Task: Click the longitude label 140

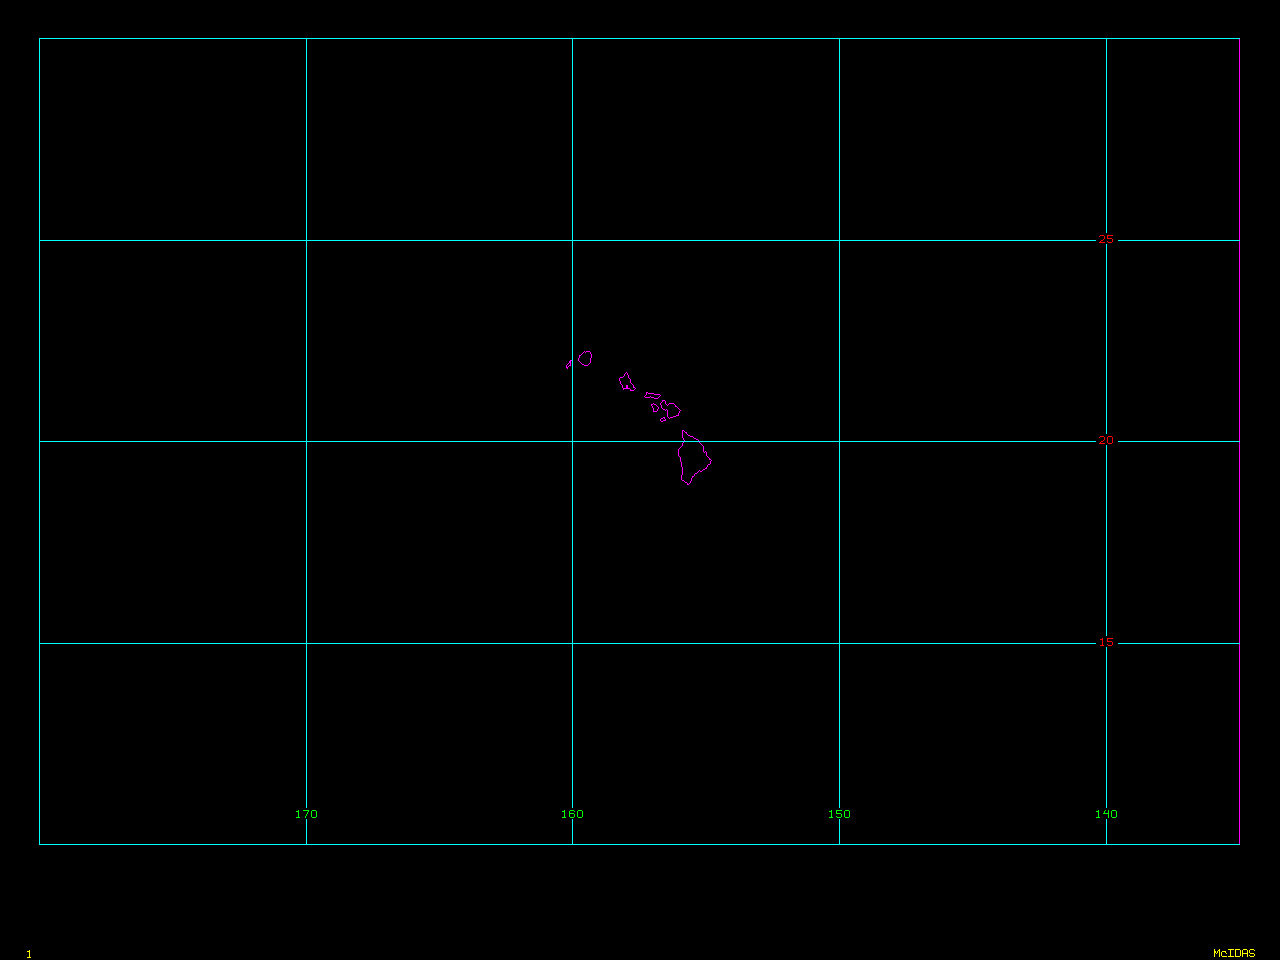Action: click(1106, 814)
